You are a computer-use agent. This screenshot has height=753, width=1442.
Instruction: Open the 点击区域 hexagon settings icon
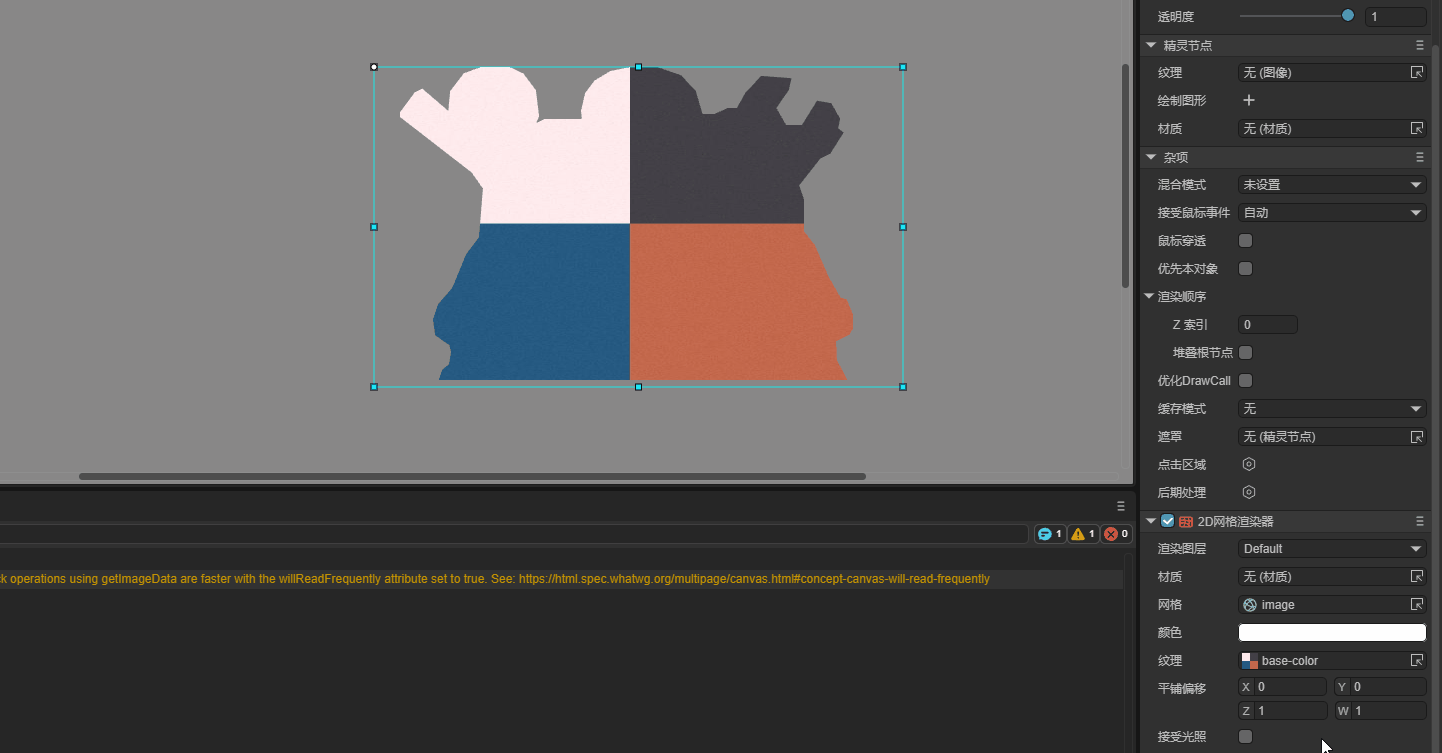(x=1248, y=464)
